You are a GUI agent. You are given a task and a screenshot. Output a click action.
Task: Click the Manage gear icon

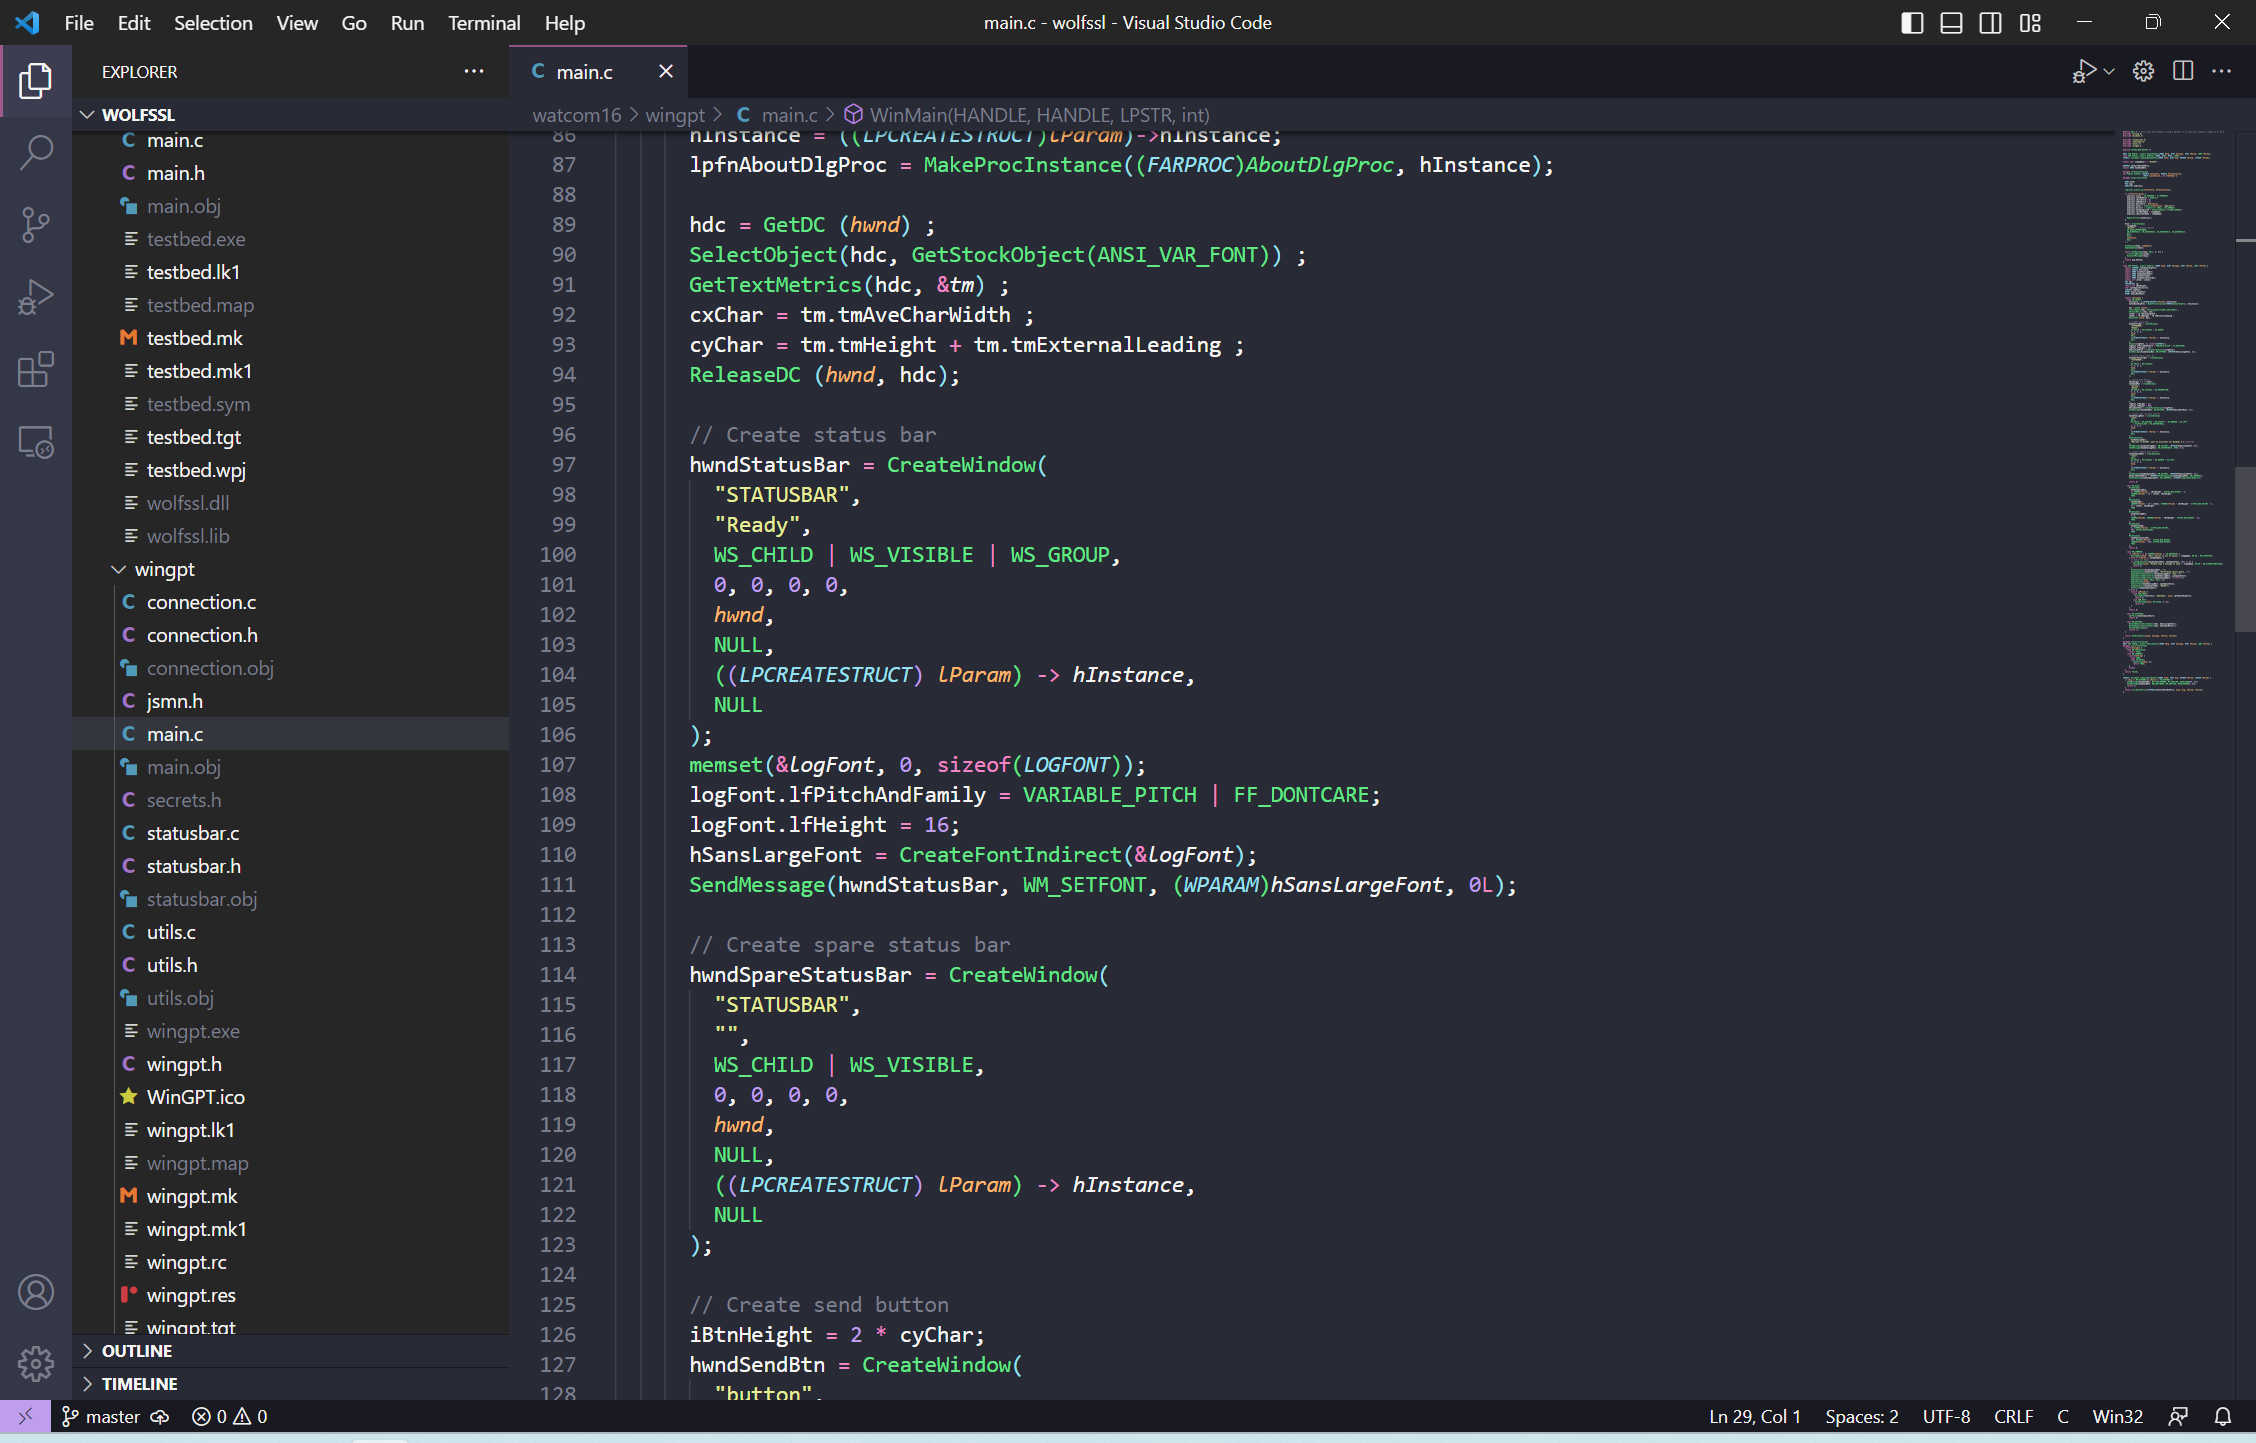(x=36, y=1362)
